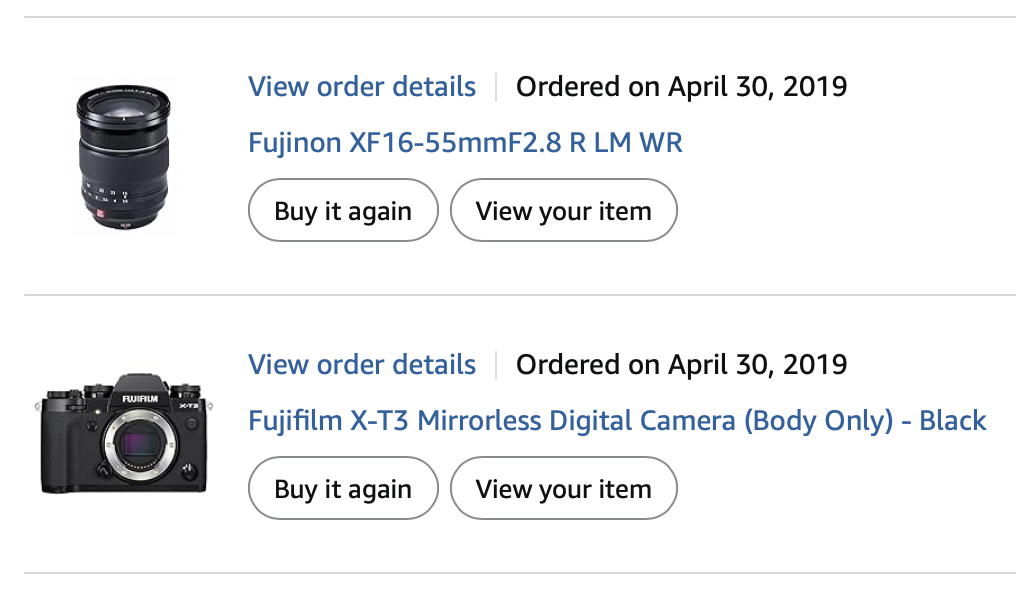Click the Fujifilm X-T3 camera thumbnail

tap(124, 434)
